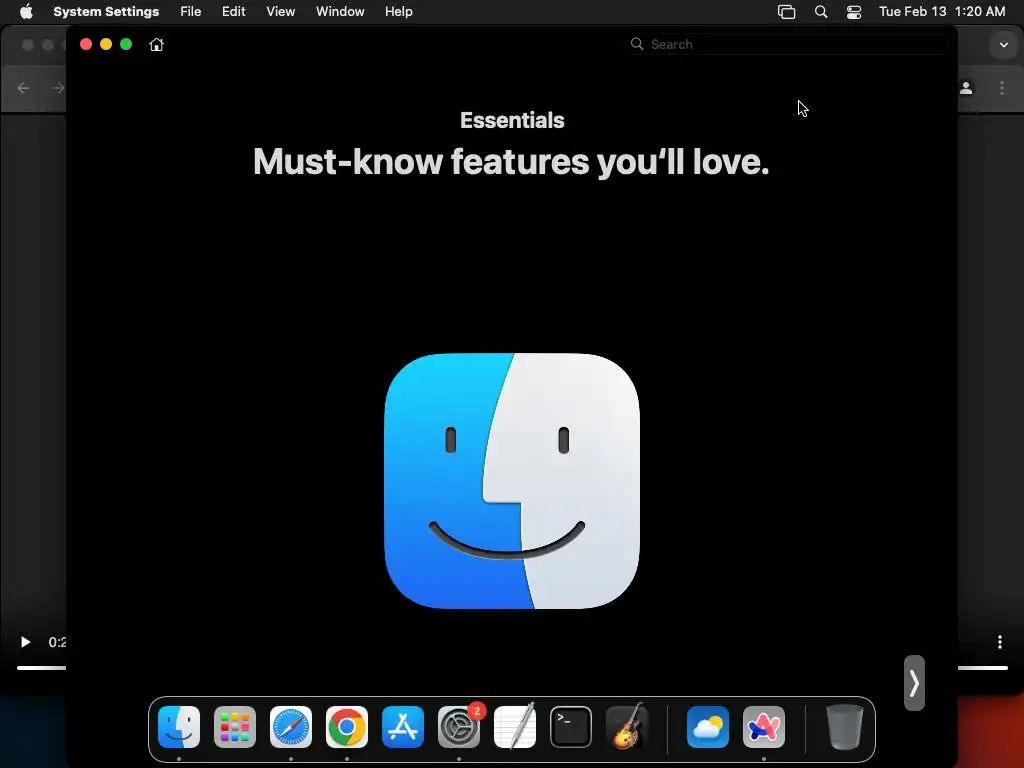Open the App Store from the Dock
This screenshot has height=768, width=1024.
click(403, 727)
